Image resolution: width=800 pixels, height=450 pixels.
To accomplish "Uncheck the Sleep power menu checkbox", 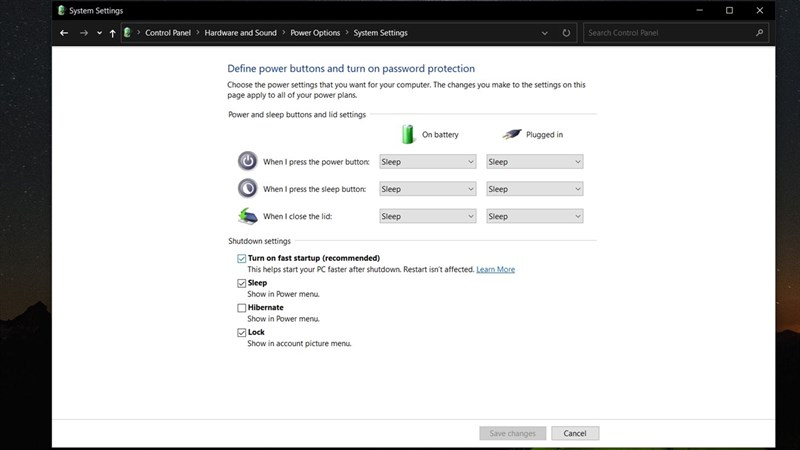I will tap(241, 283).
